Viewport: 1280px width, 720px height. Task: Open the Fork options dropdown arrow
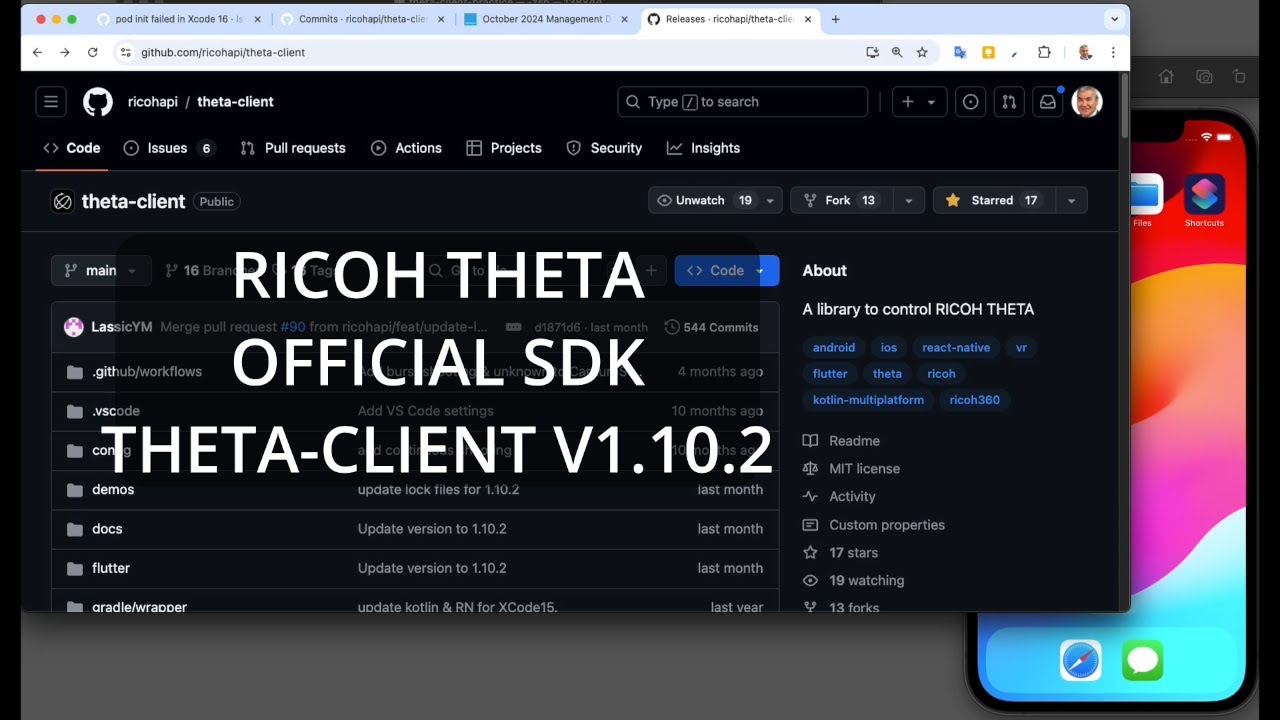pyautogui.click(x=908, y=200)
